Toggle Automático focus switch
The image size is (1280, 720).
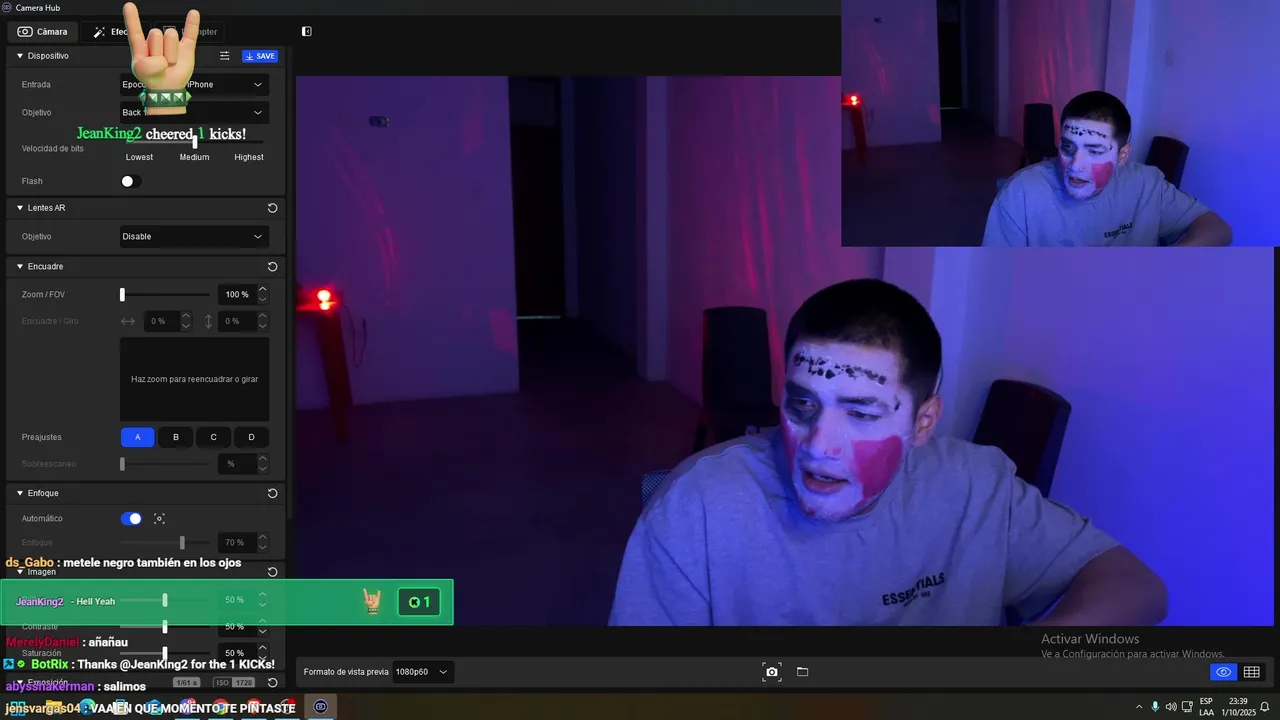[x=131, y=519]
